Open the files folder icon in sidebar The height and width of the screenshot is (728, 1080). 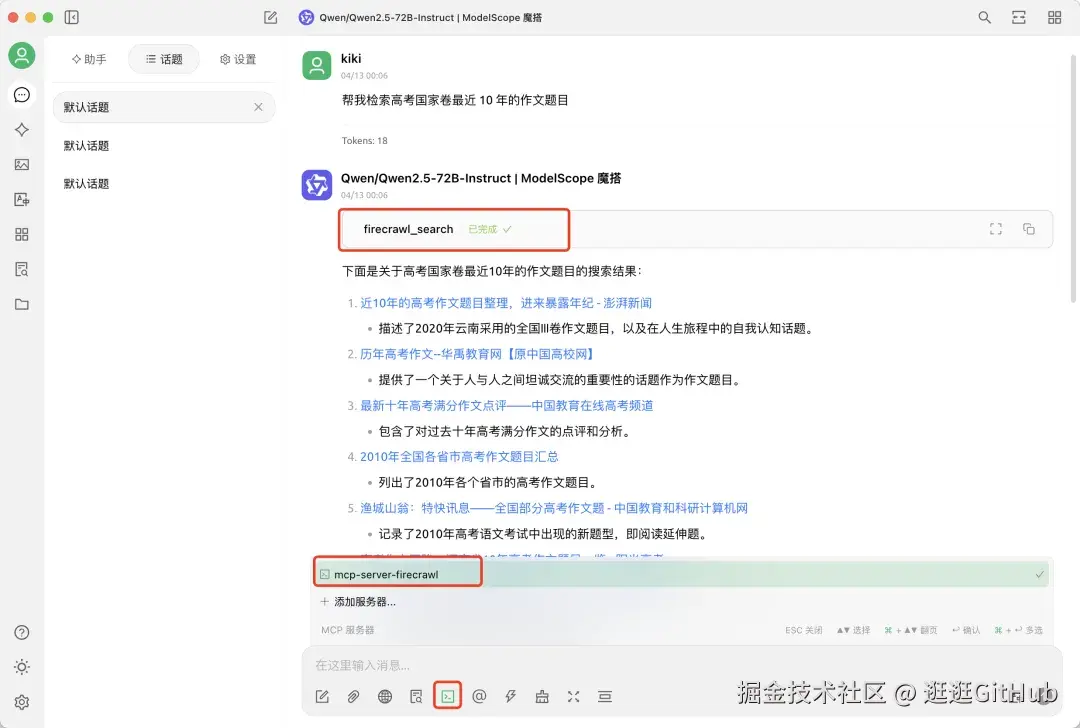(22, 304)
